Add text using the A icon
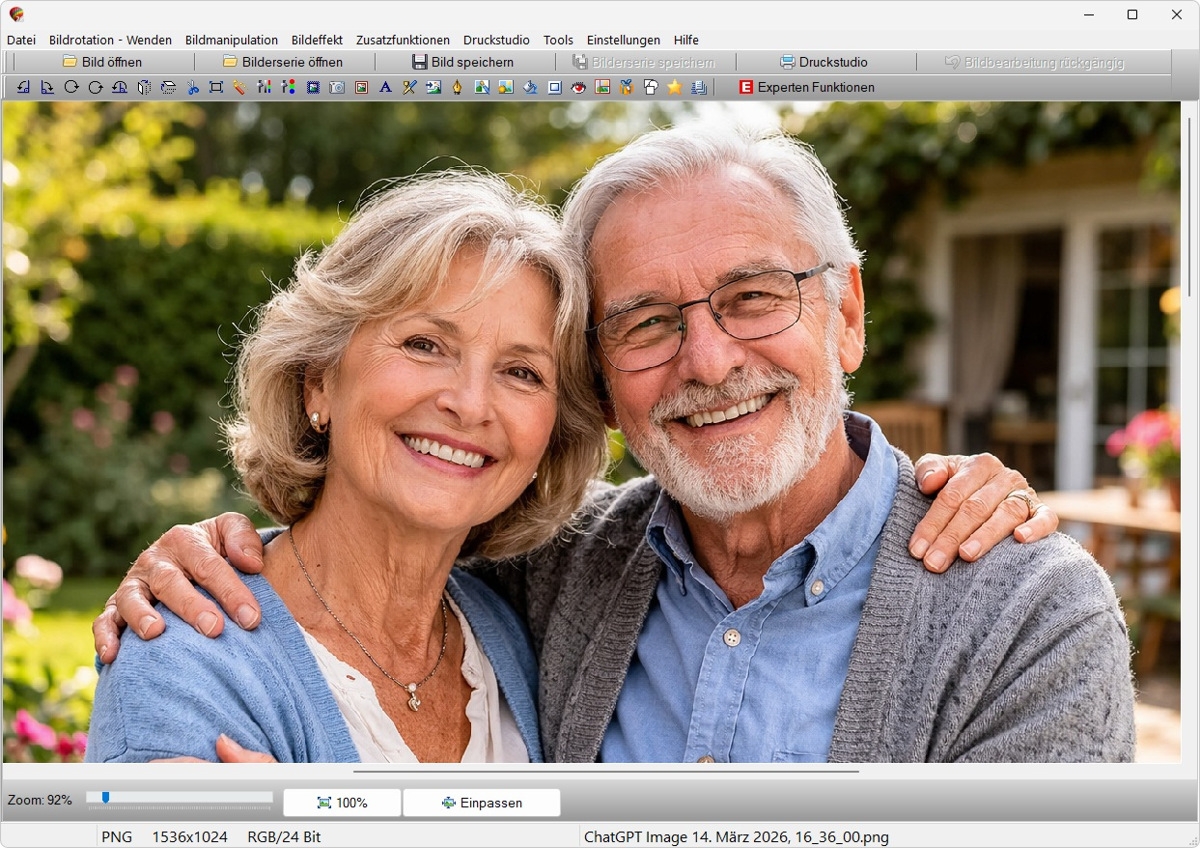 coord(385,87)
